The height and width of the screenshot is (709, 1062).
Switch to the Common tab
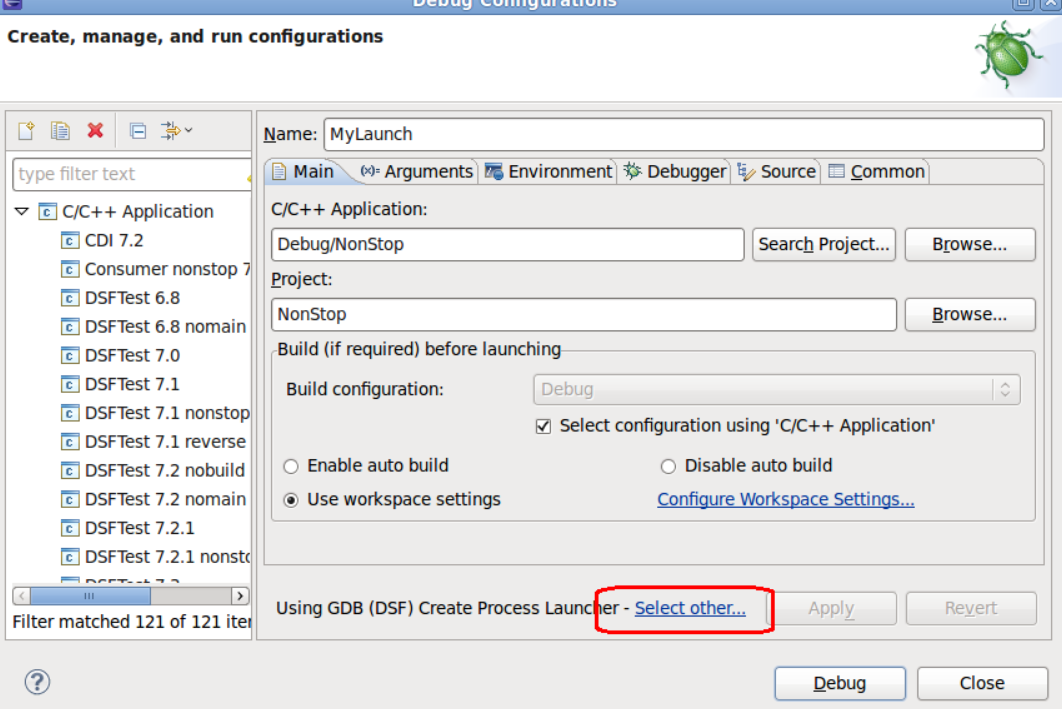pos(876,171)
